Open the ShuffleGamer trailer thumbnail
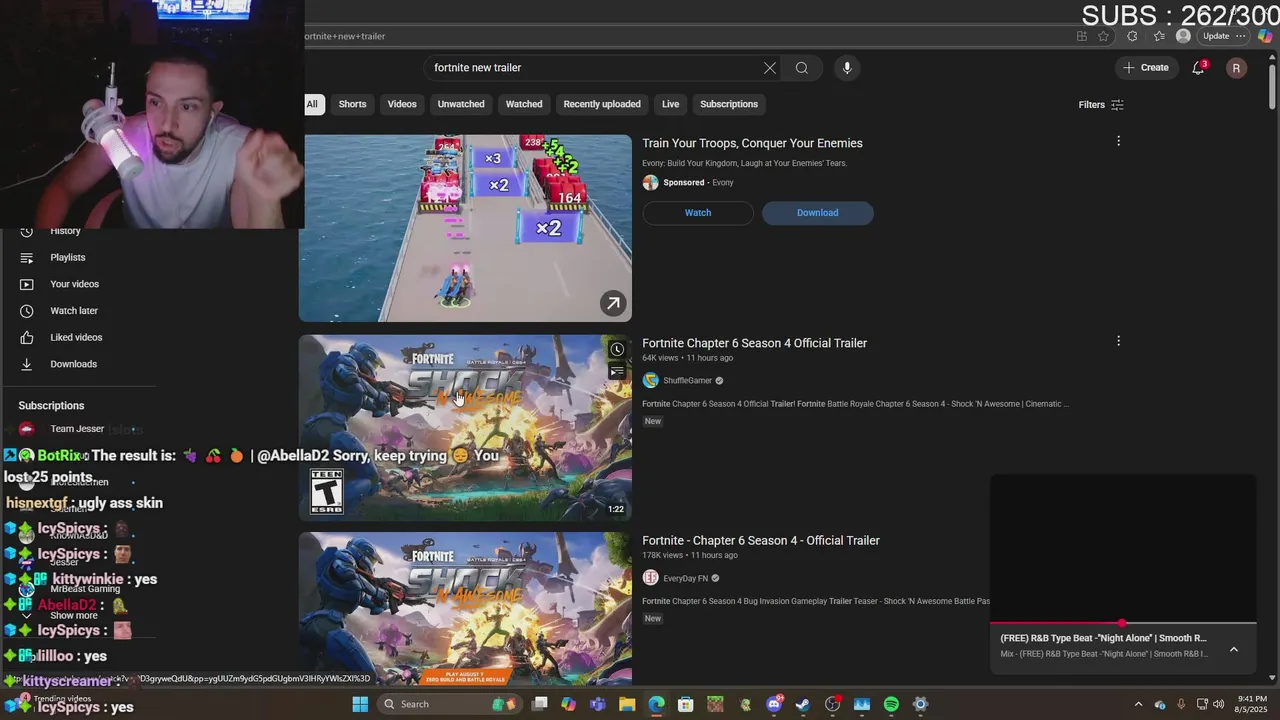This screenshot has height=720, width=1280. pos(465,427)
